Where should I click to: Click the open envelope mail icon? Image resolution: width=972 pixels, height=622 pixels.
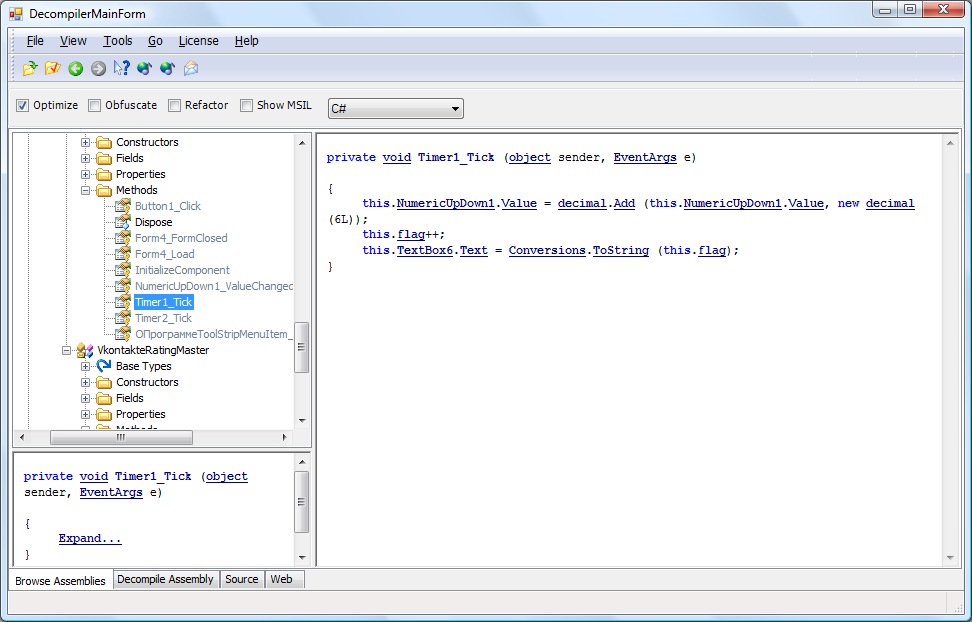click(x=191, y=68)
